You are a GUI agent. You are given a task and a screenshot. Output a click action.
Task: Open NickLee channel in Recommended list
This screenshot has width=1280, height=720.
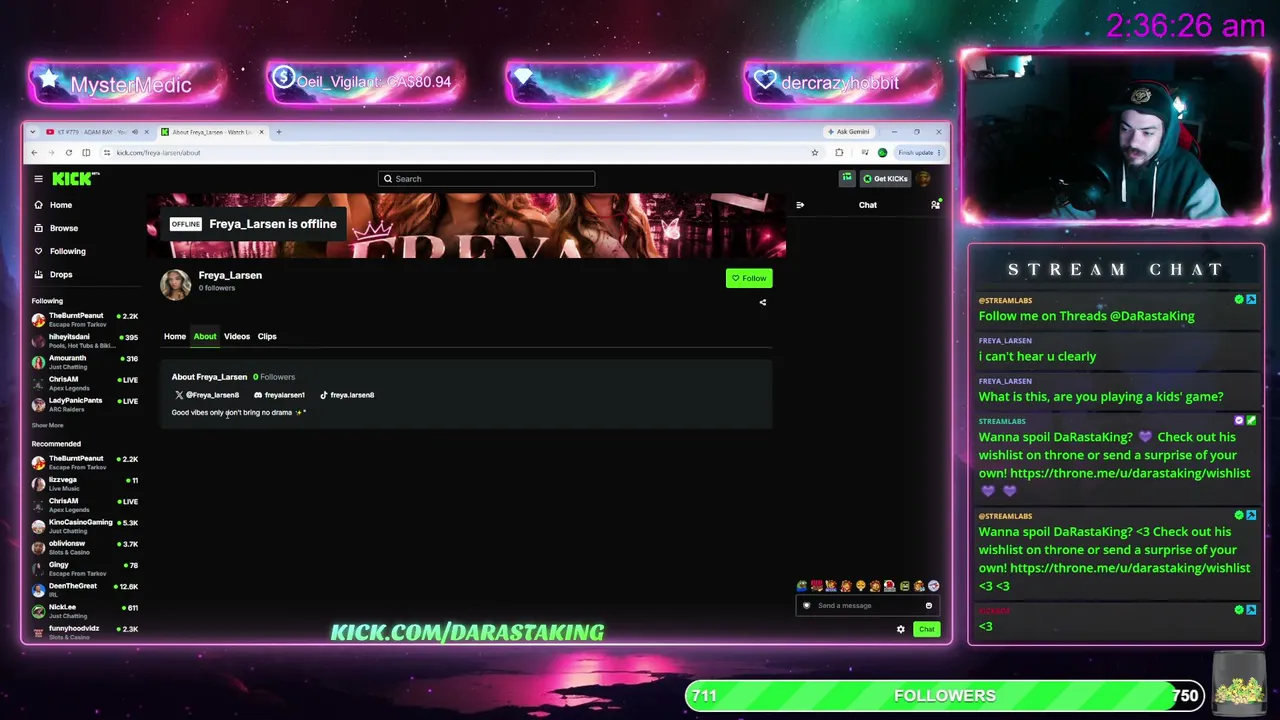(85, 611)
